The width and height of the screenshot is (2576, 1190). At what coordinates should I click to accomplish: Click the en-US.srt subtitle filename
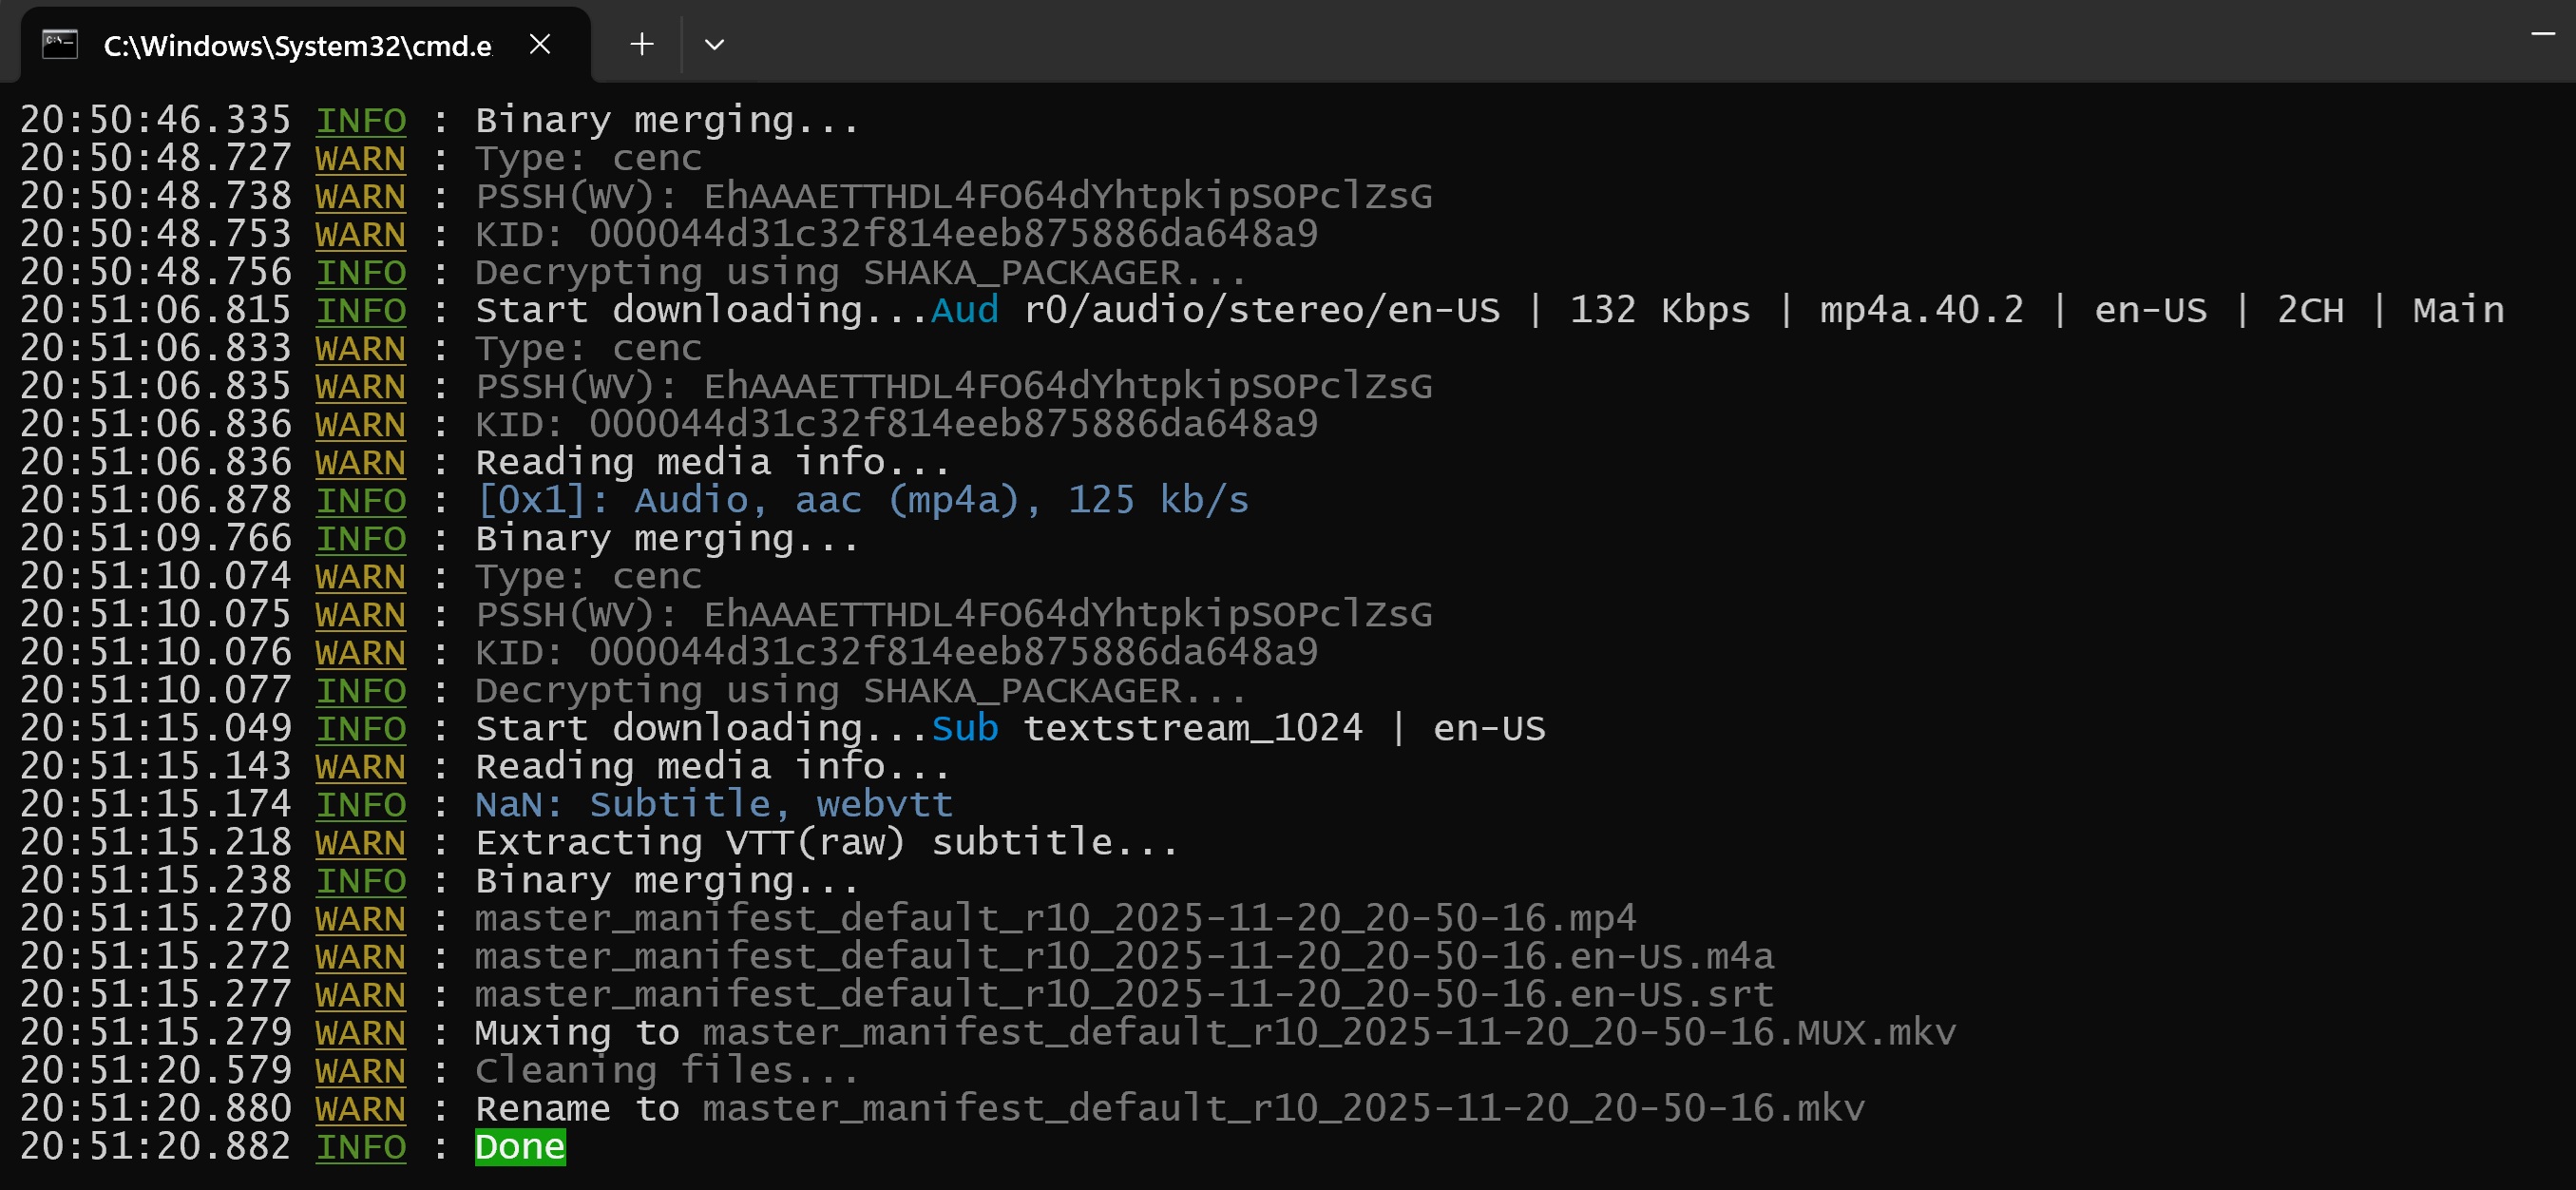coord(1123,995)
